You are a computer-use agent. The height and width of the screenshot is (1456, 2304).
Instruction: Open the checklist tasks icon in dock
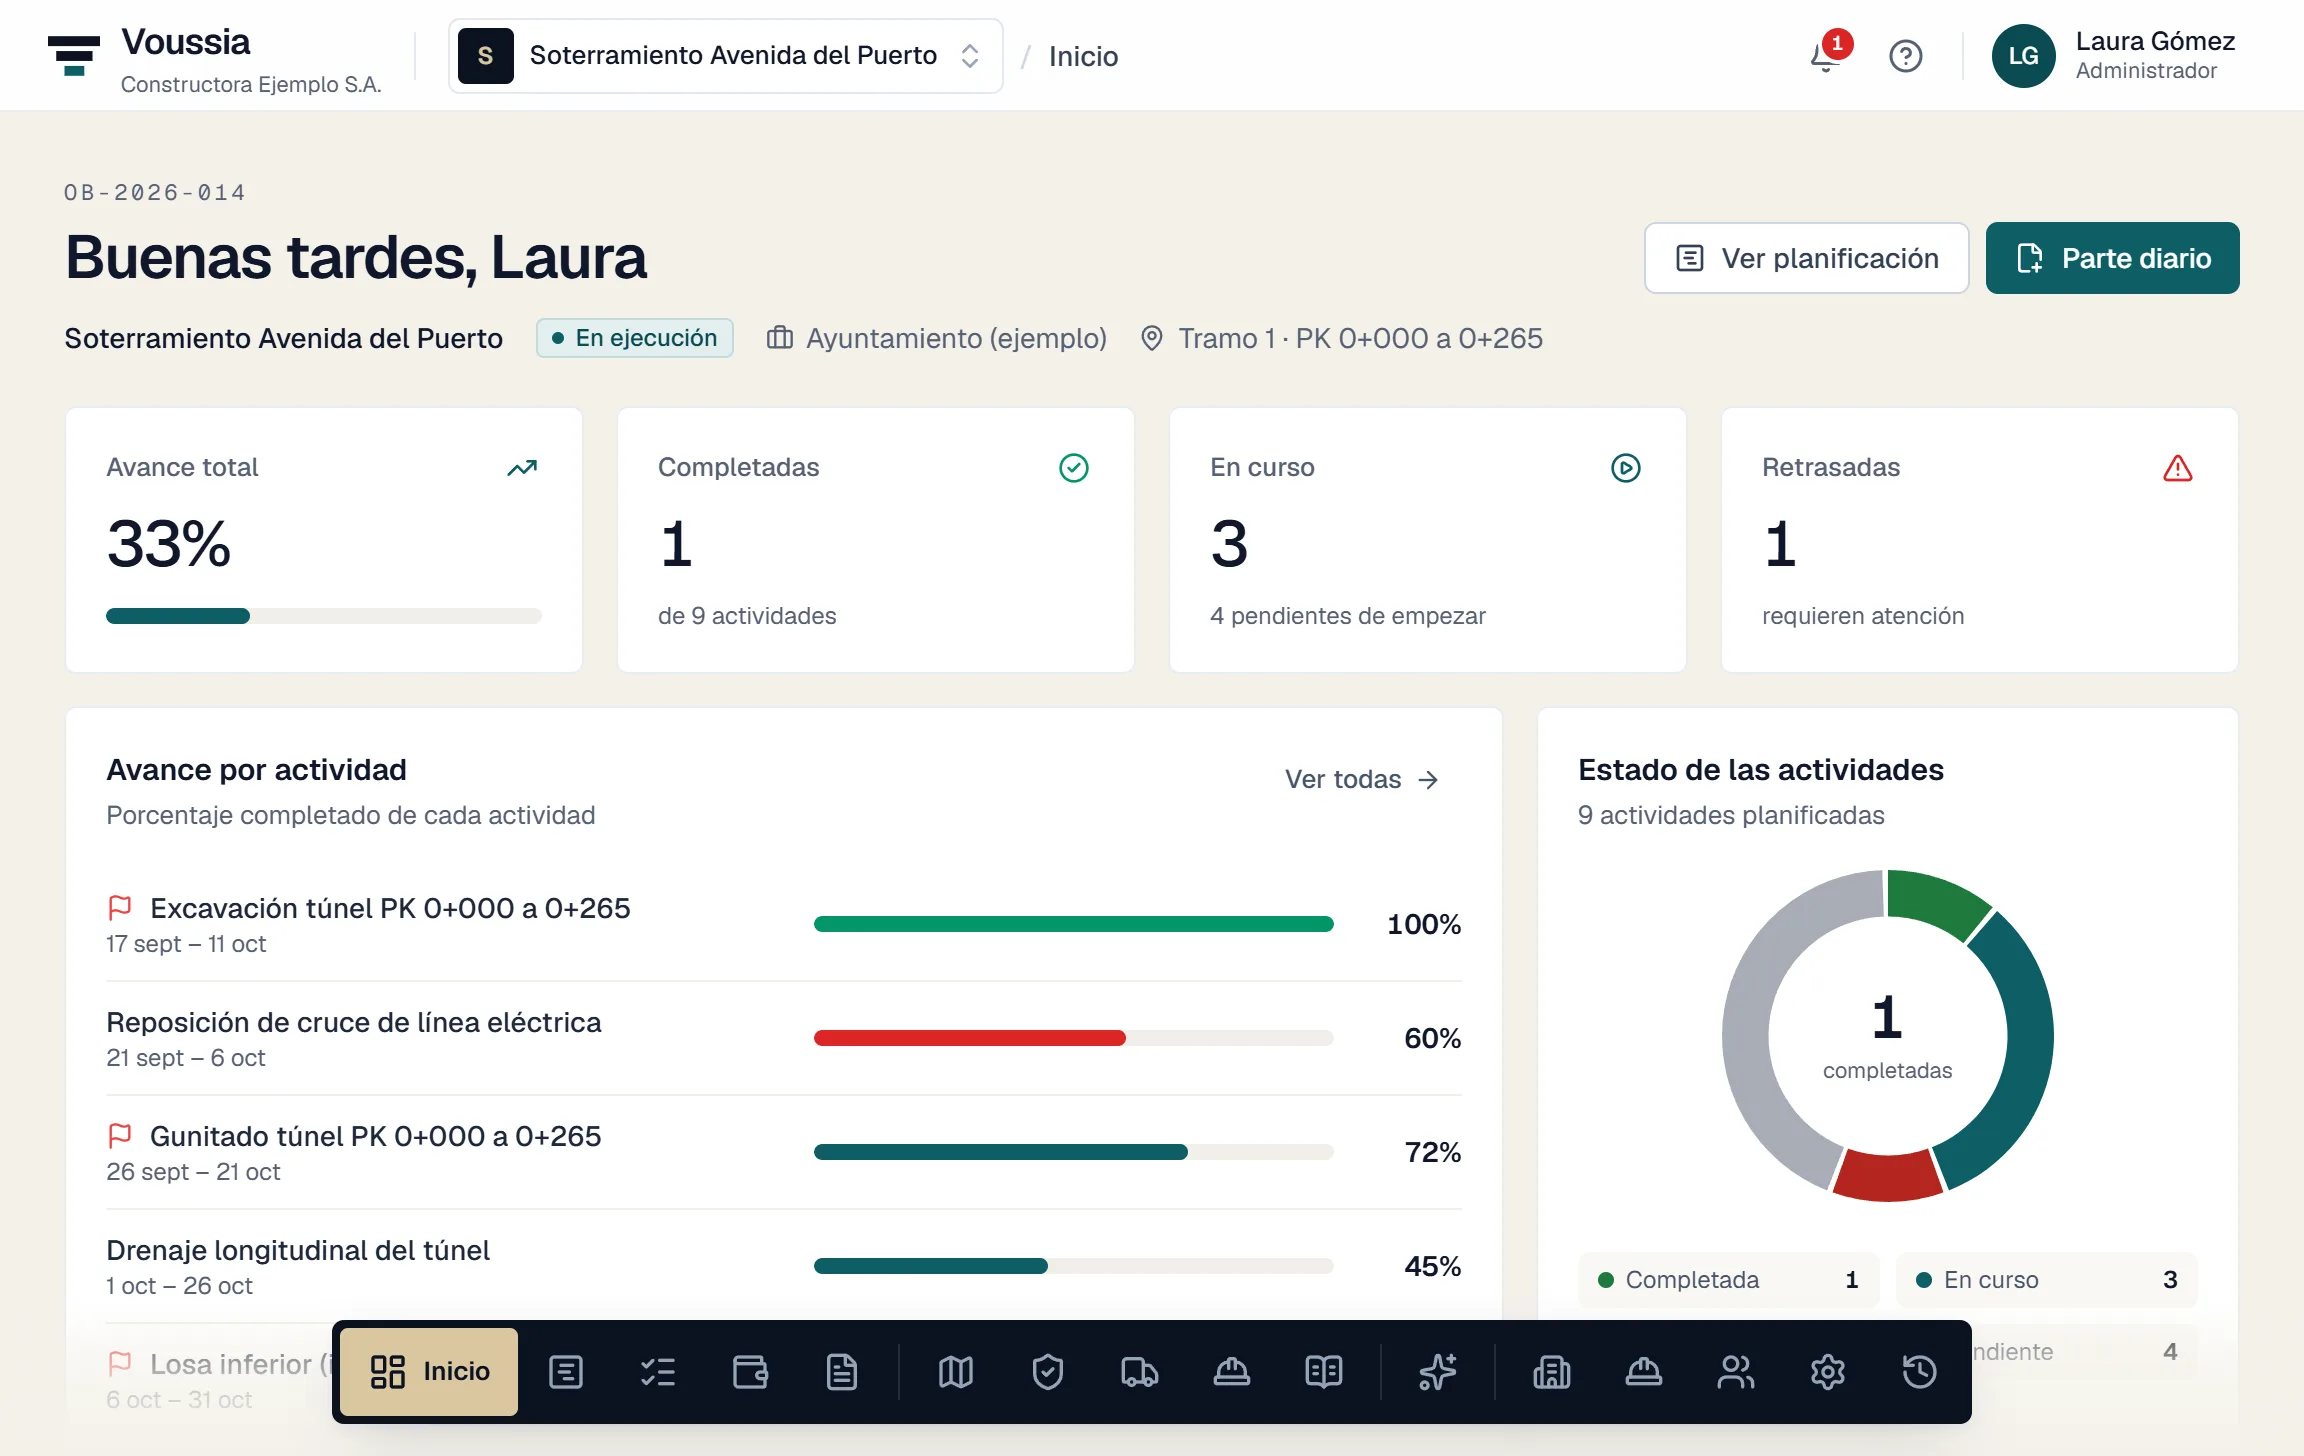658,1372
